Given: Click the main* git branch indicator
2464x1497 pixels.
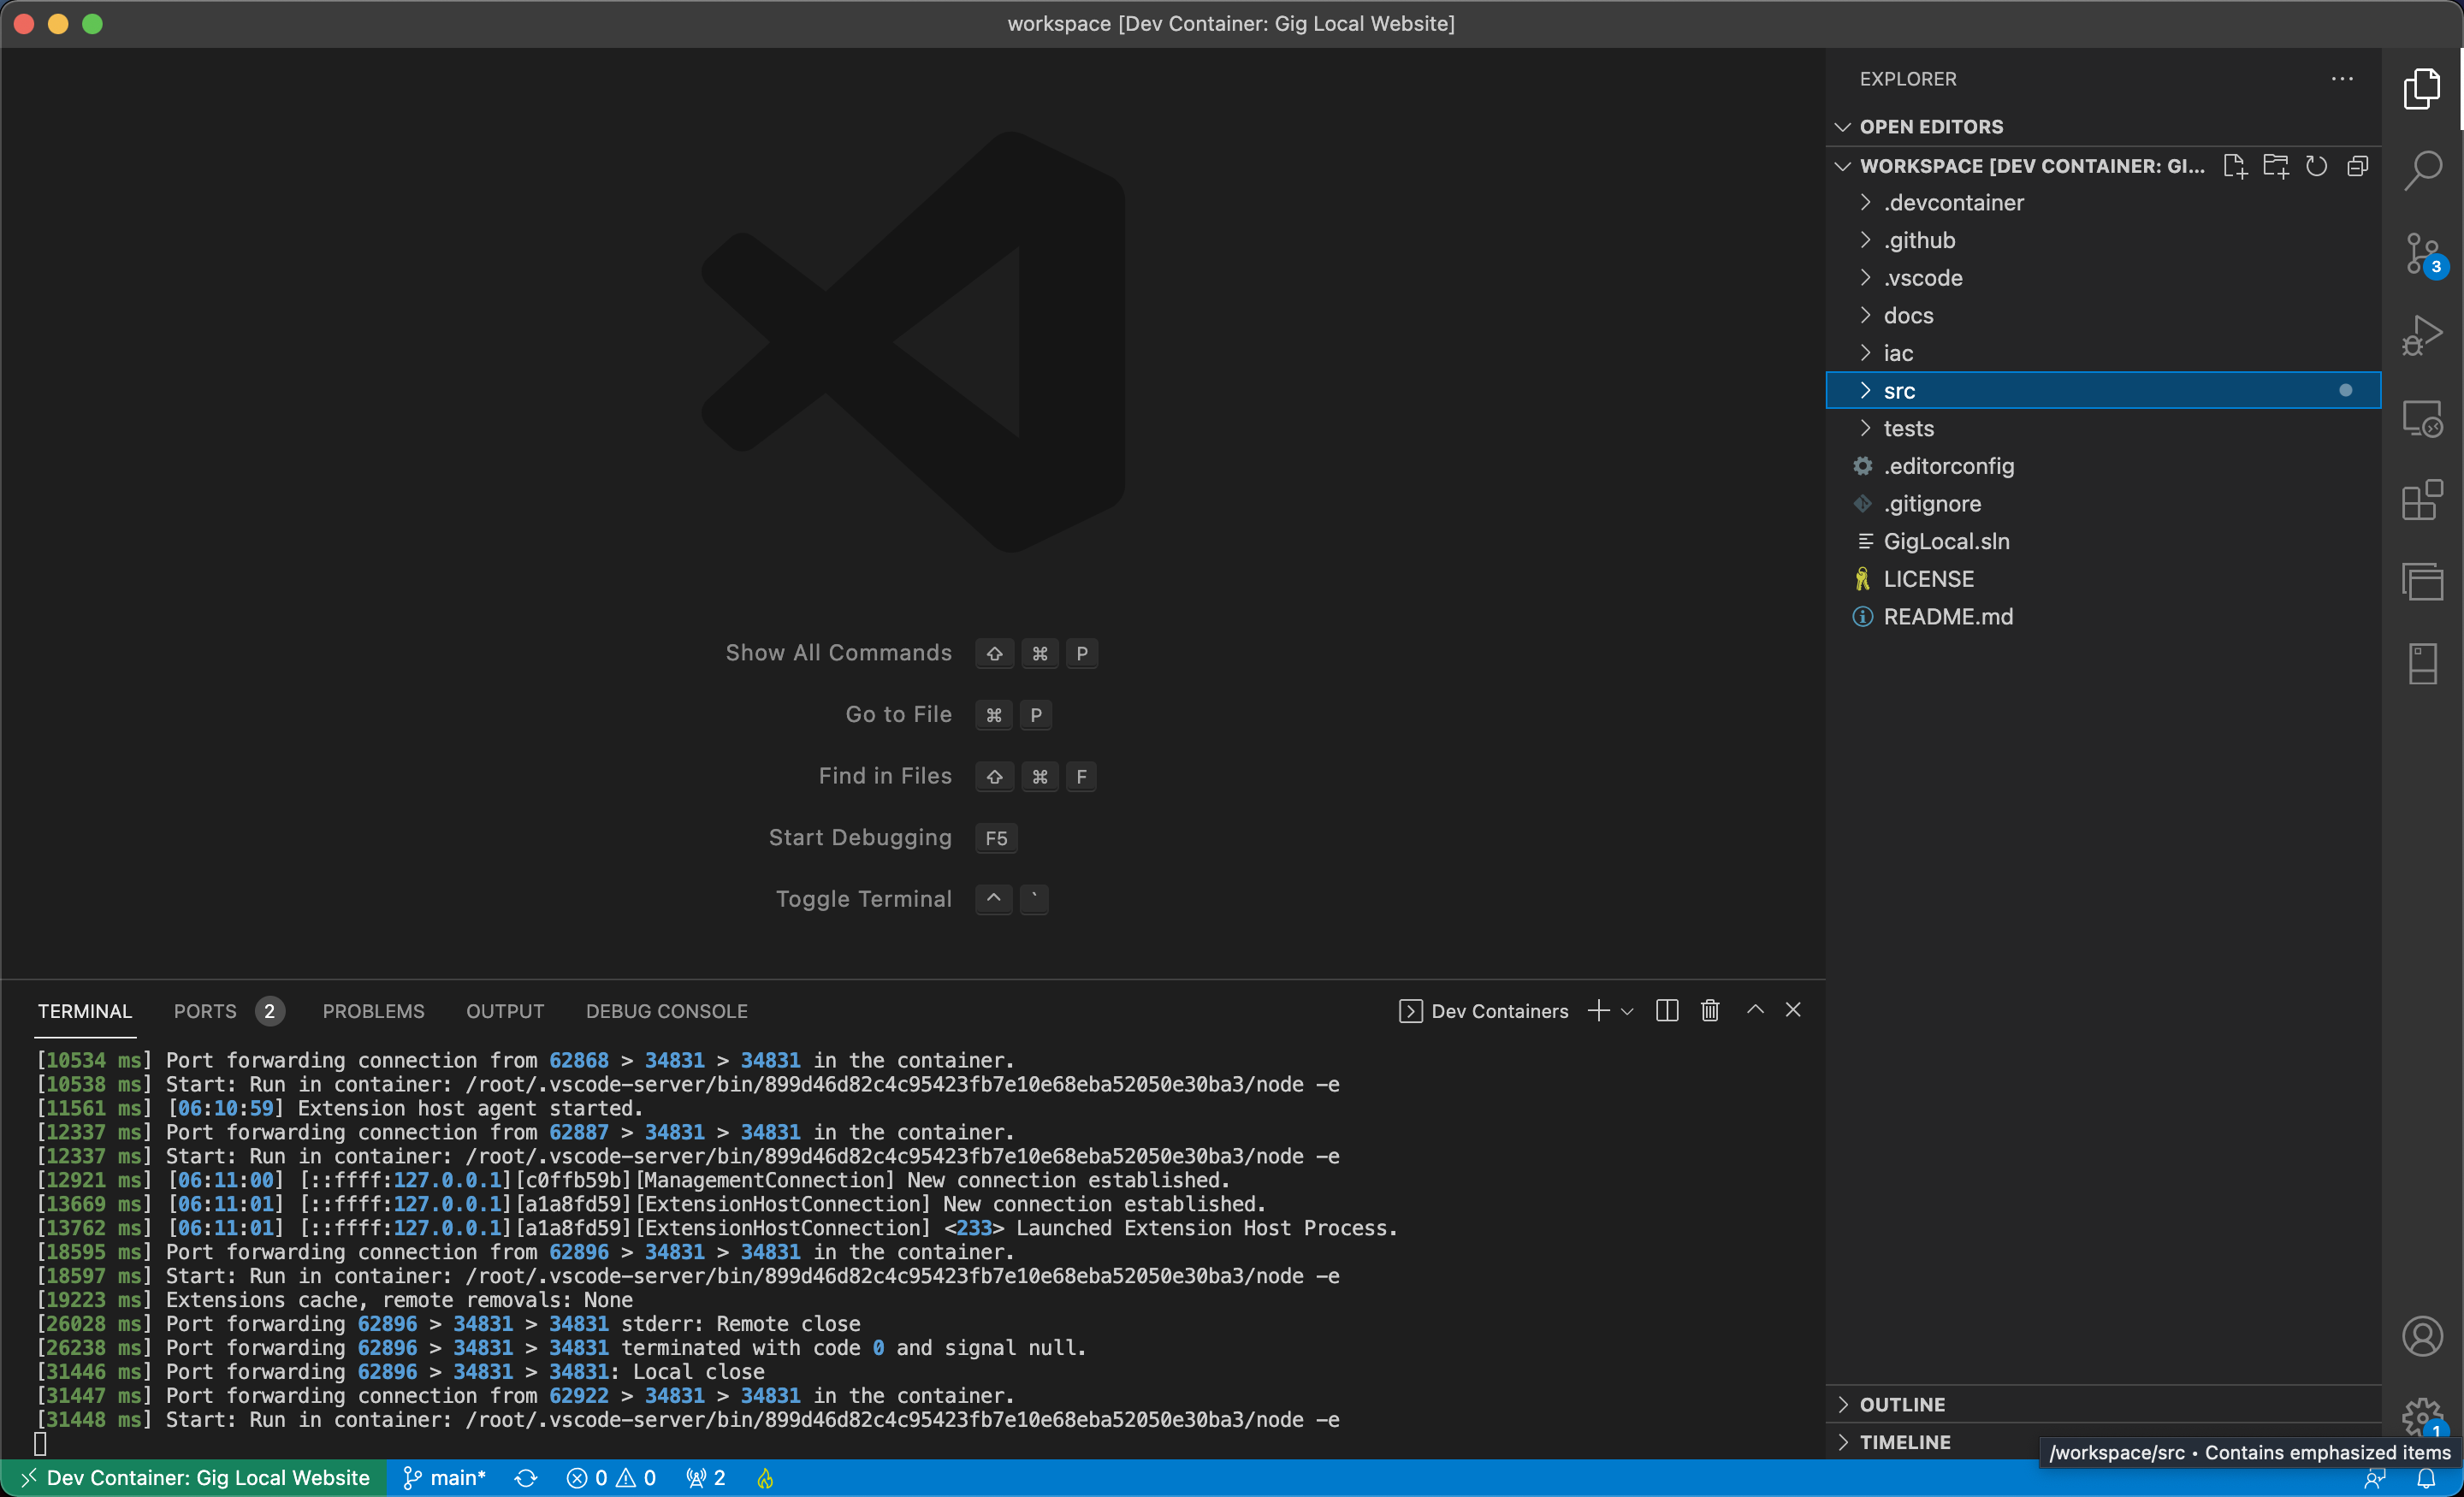Looking at the screenshot, I should point(443,1478).
